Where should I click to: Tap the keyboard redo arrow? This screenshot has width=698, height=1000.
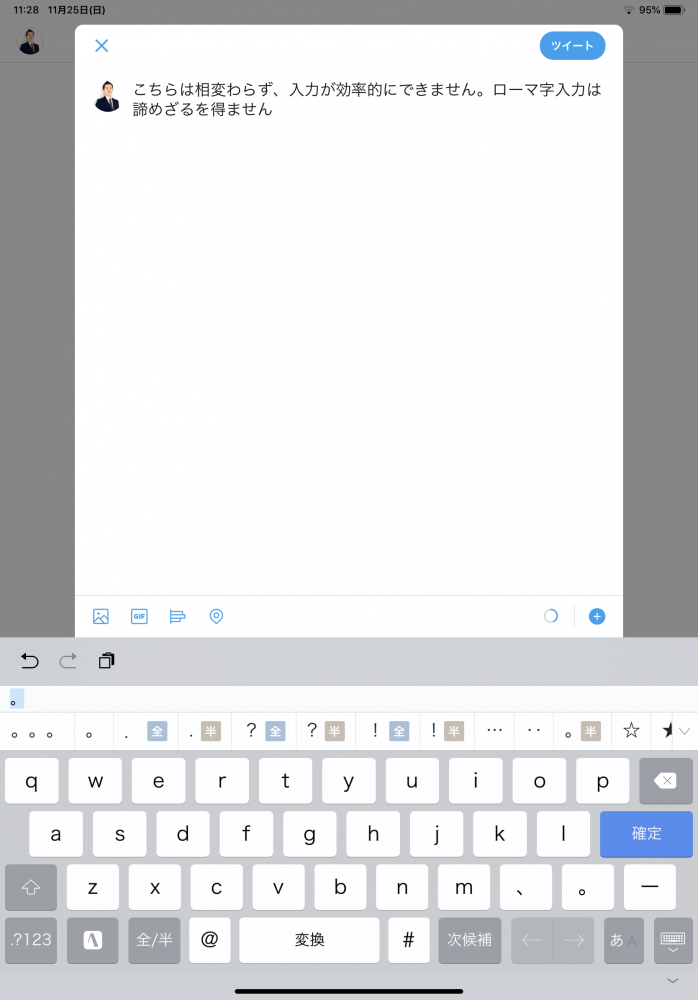68,661
